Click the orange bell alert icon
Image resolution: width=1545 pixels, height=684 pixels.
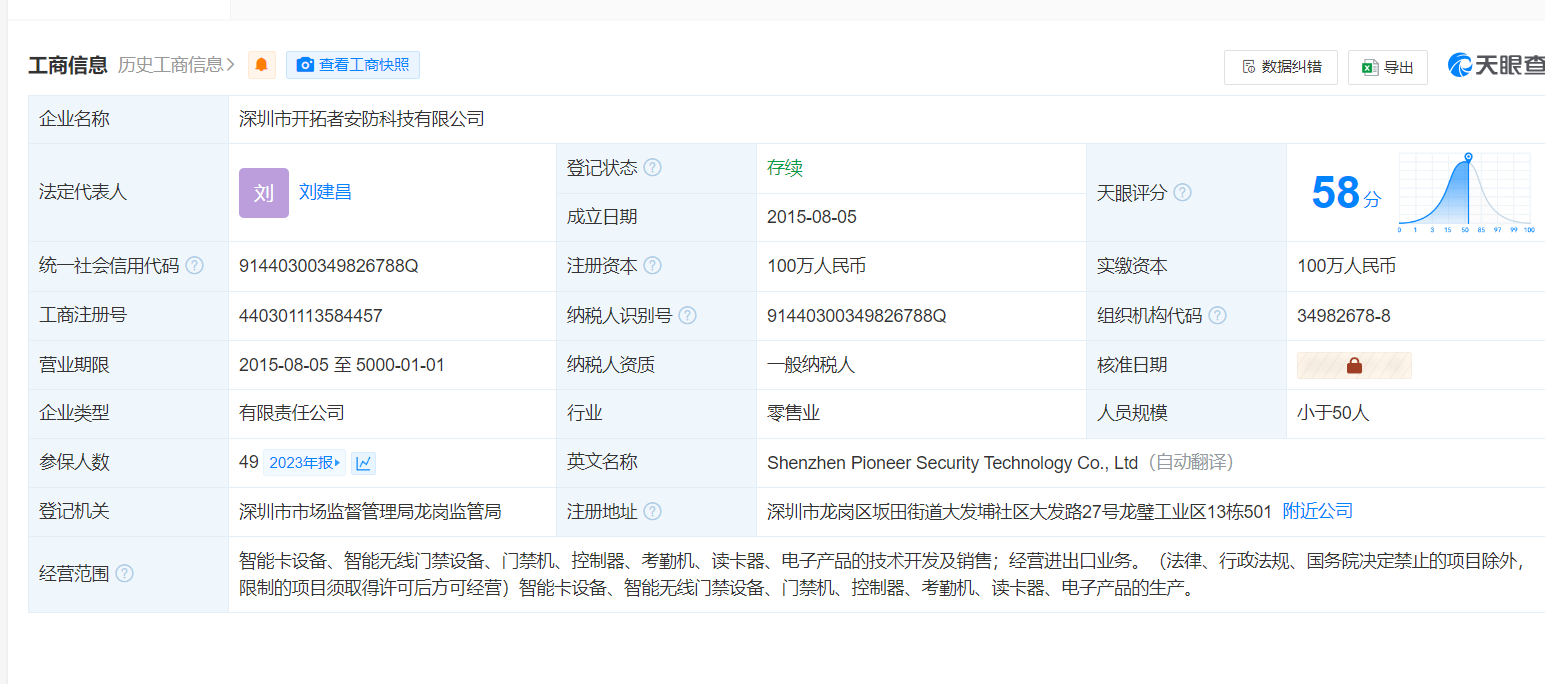pyautogui.click(x=262, y=65)
